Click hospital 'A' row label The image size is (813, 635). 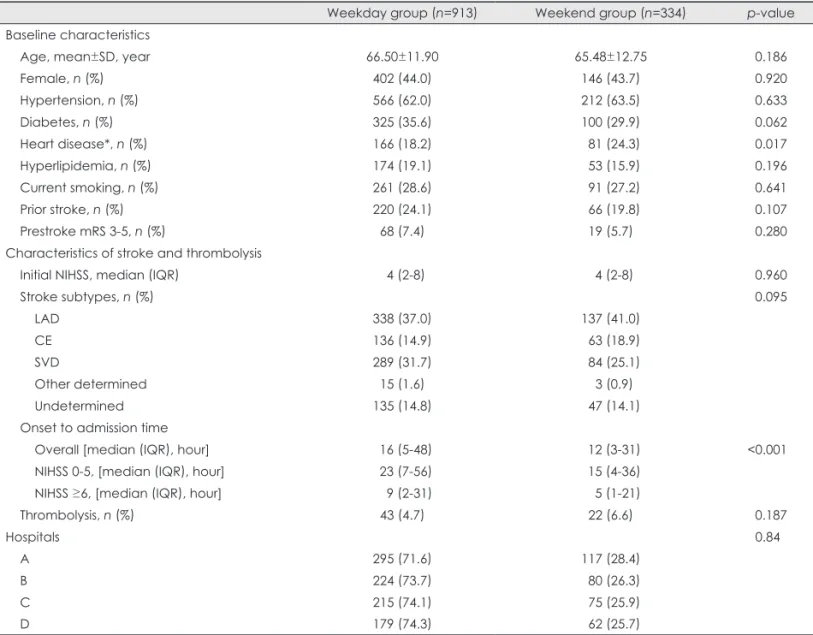point(24,559)
